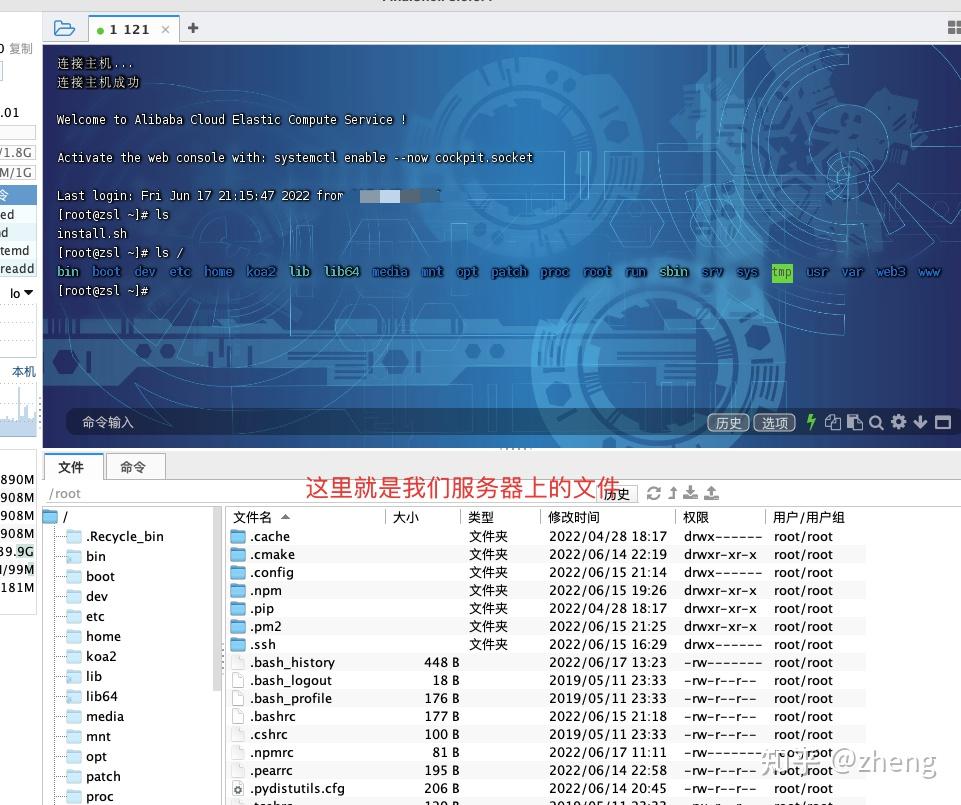The image size is (961, 805).
Task: Open settings via the gear icon
Action: pyautogui.click(x=897, y=422)
